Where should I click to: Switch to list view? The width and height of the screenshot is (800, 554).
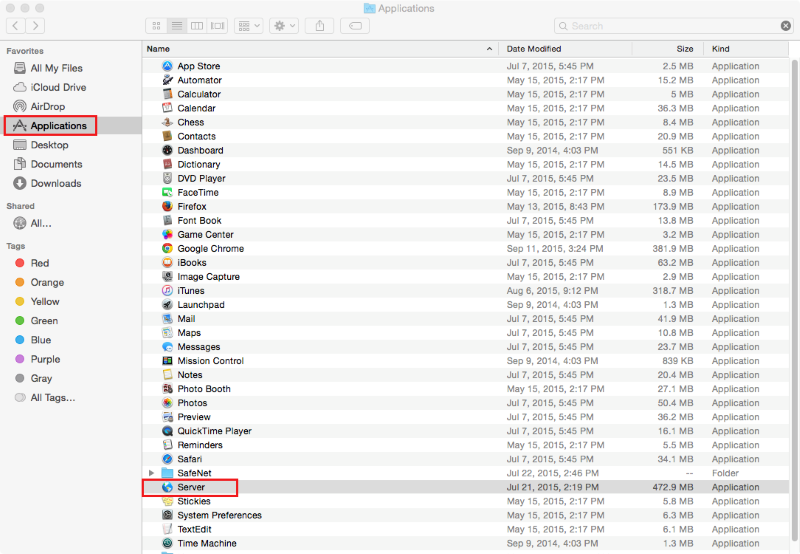coord(177,26)
